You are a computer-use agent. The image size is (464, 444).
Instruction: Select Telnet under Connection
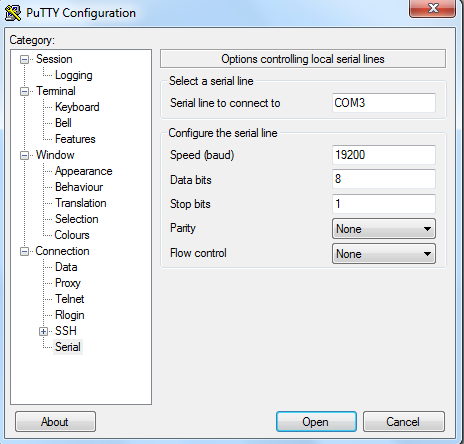coord(69,299)
